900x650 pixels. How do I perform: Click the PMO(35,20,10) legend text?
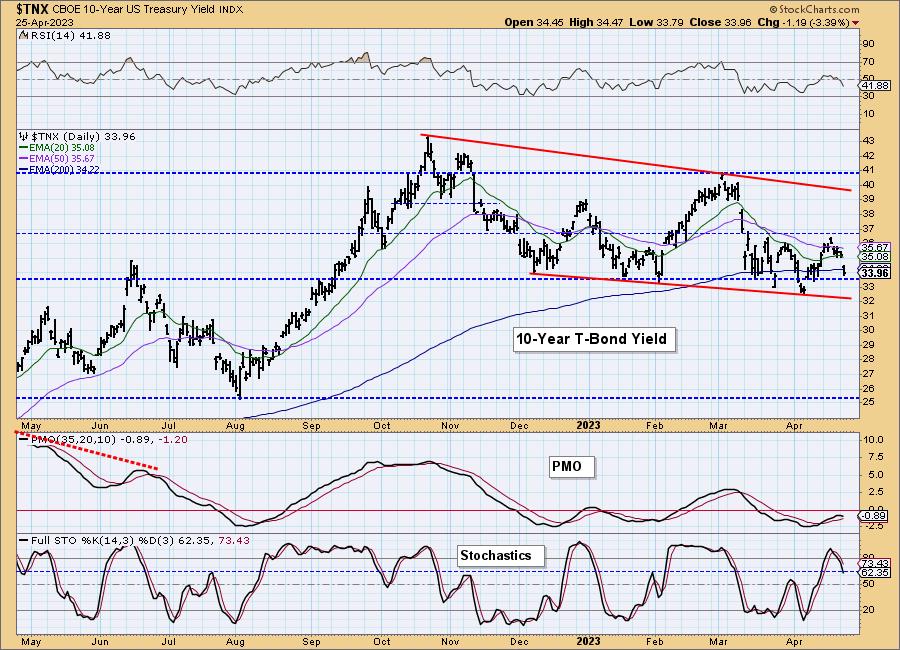[73, 439]
